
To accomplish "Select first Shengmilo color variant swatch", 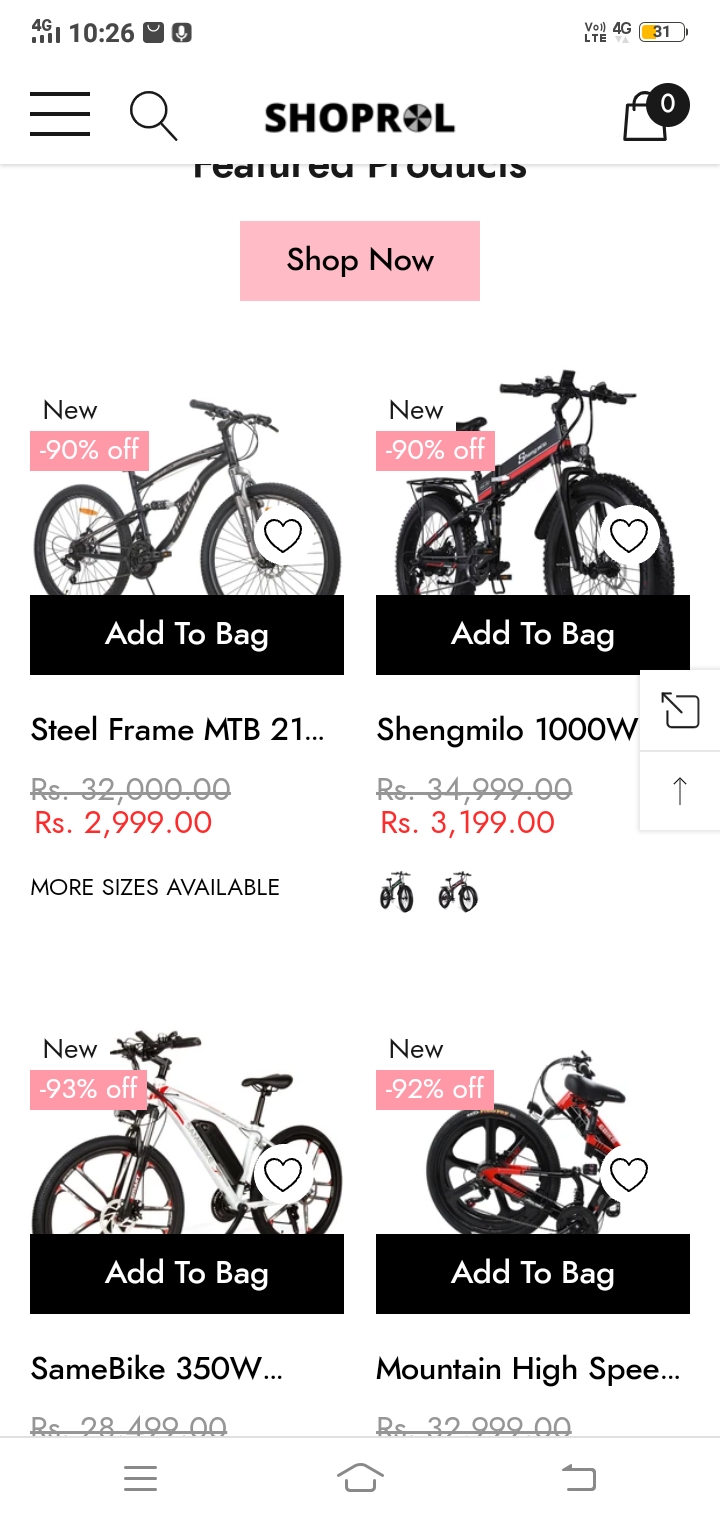I will tap(397, 891).
